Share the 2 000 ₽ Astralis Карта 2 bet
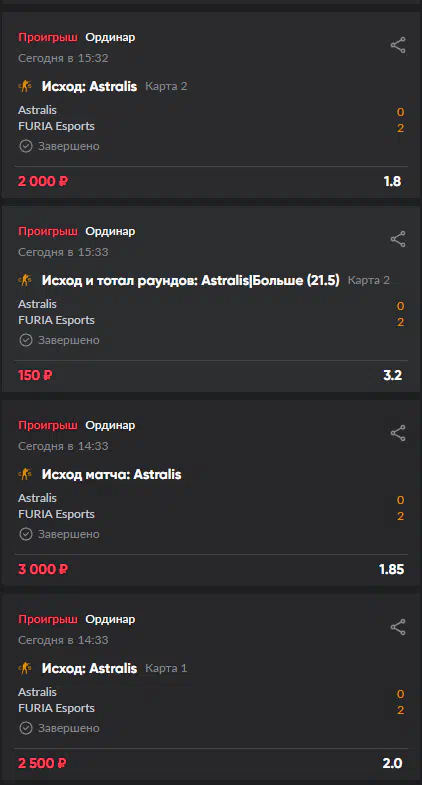 coord(398,45)
